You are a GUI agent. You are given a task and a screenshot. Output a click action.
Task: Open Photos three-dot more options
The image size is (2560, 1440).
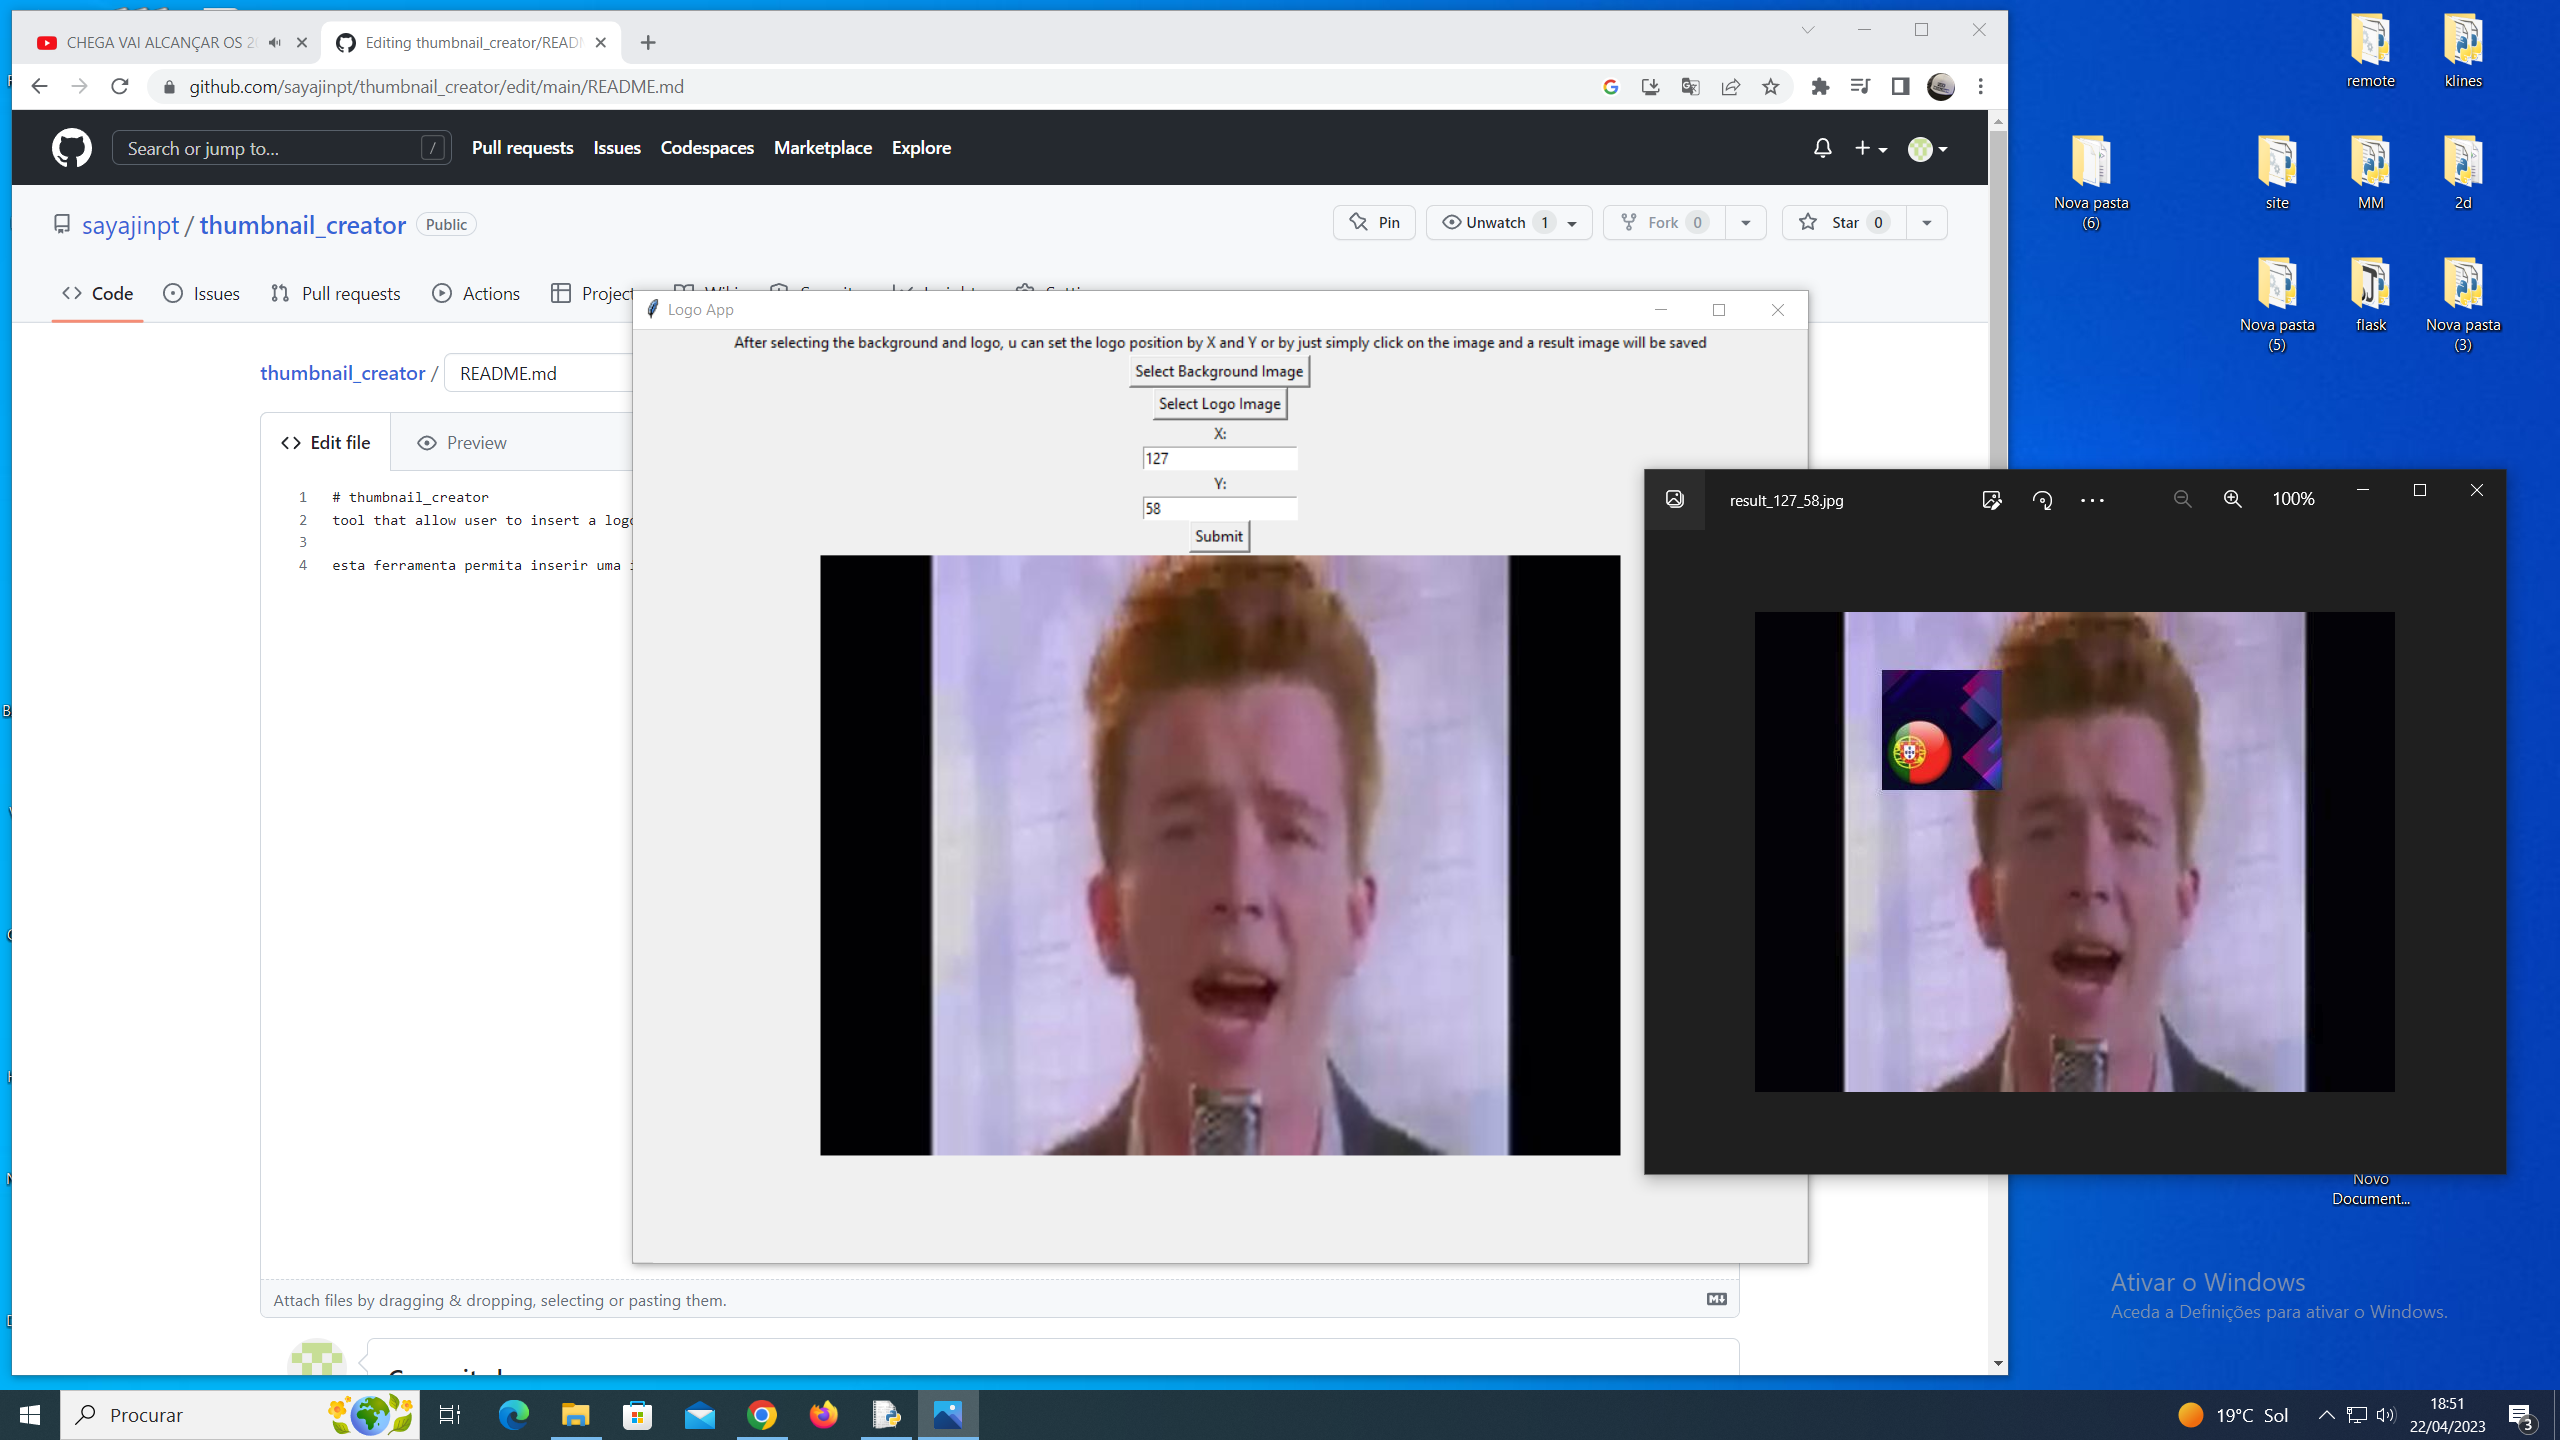(x=2092, y=500)
